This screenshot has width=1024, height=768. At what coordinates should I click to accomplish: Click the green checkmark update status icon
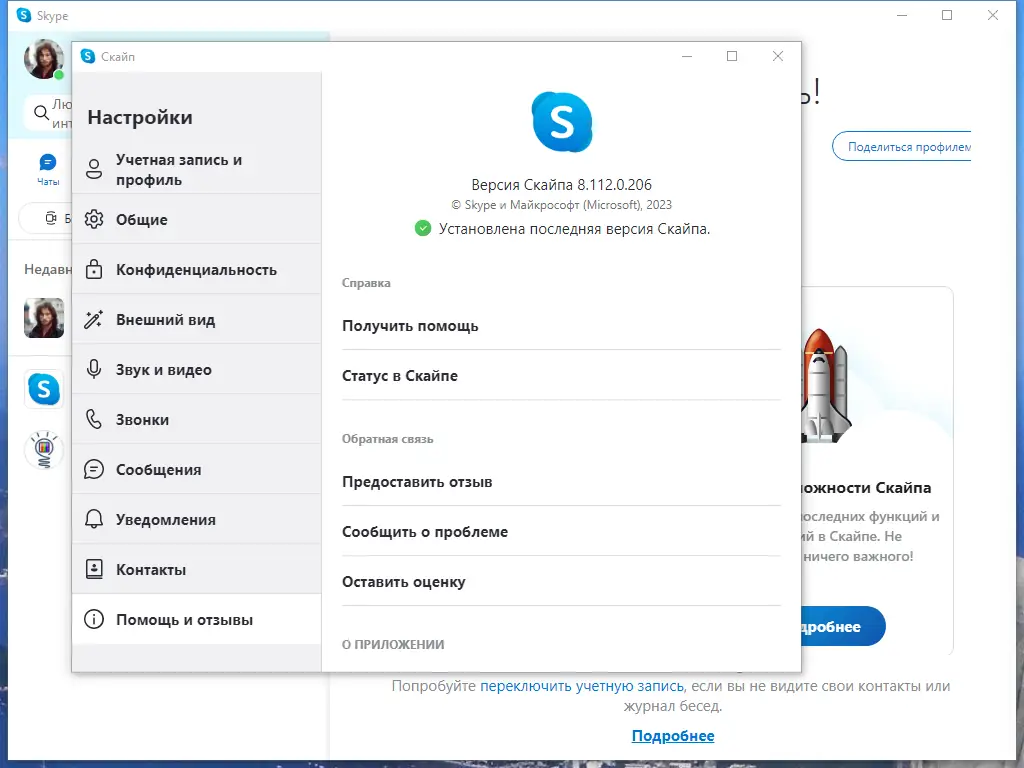pos(423,229)
